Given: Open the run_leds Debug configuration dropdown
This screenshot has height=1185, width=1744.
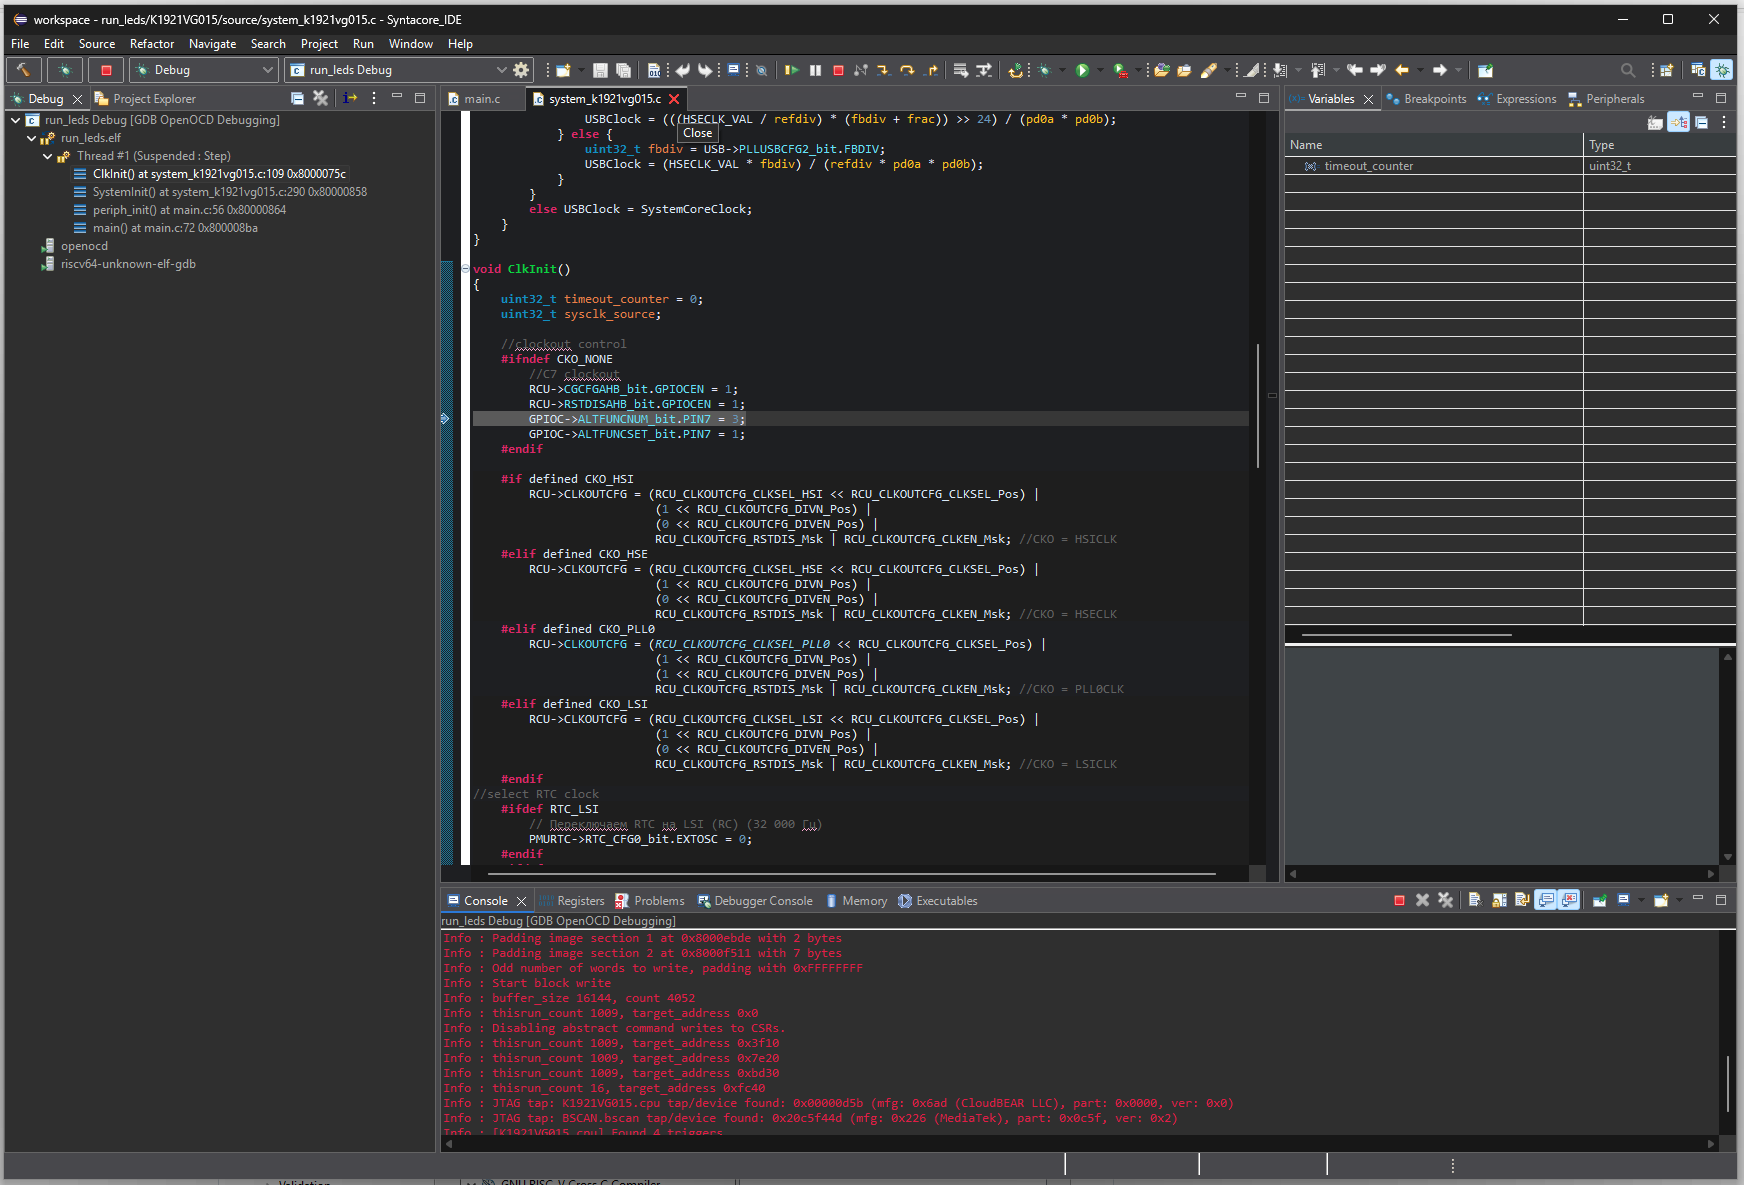Looking at the screenshot, I should pyautogui.click(x=501, y=70).
